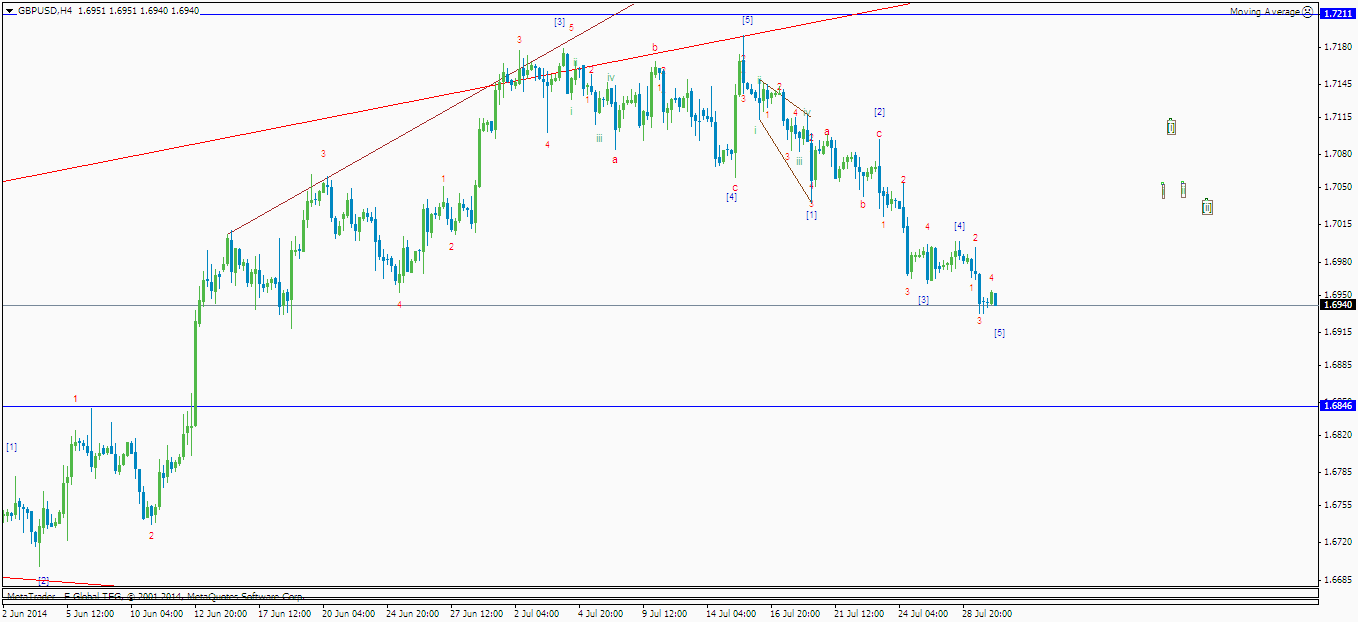The width and height of the screenshot is (1358, 622).
Task: Select the blue horizontal line at 1.6846
Action: coord(660,406)
